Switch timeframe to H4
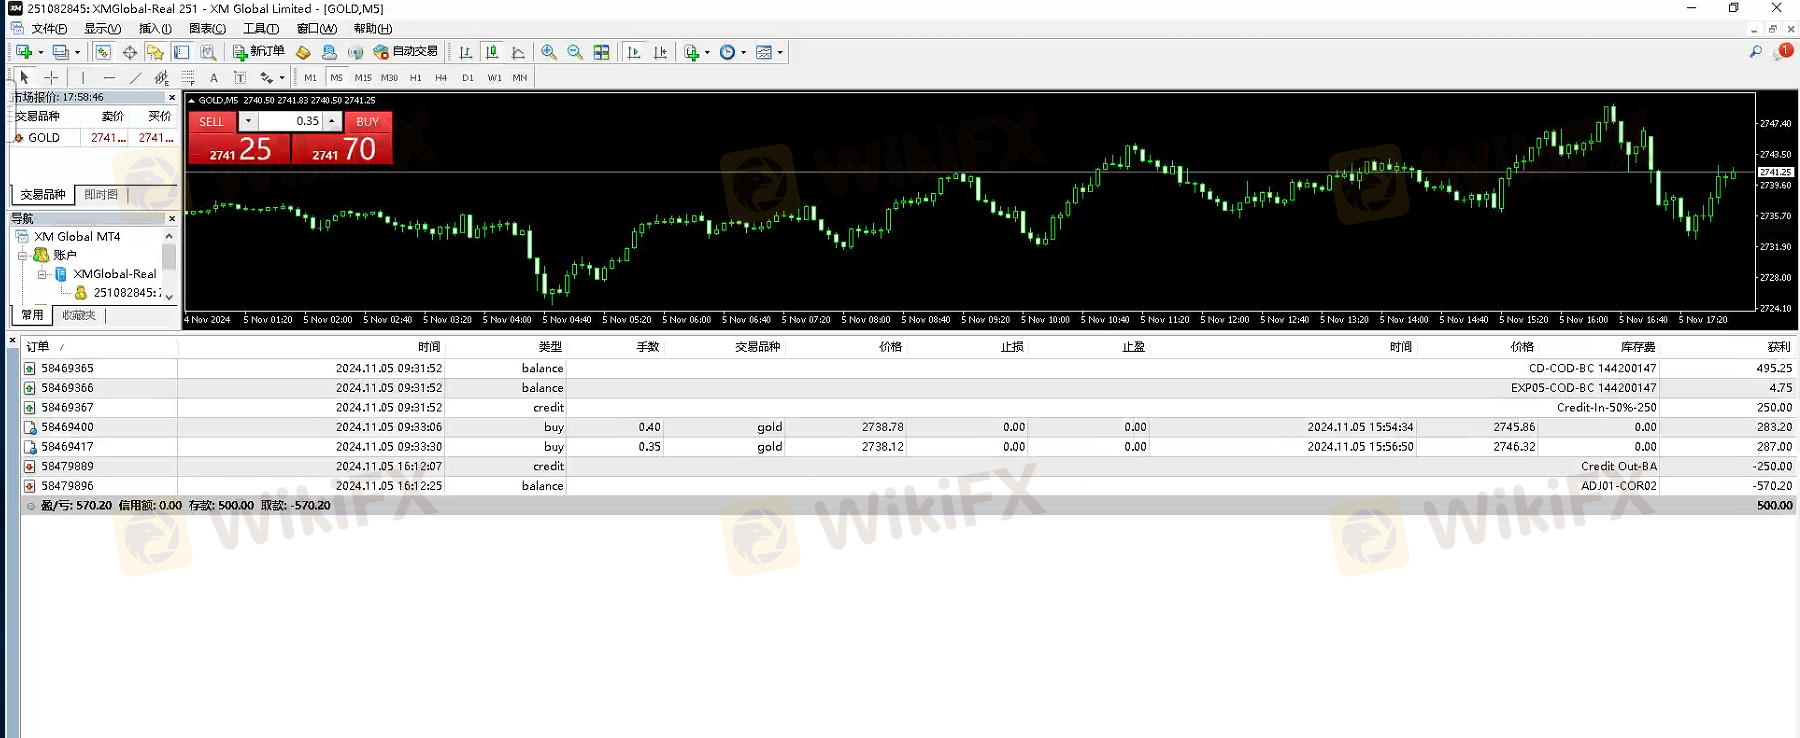 [x=441, y=77]
